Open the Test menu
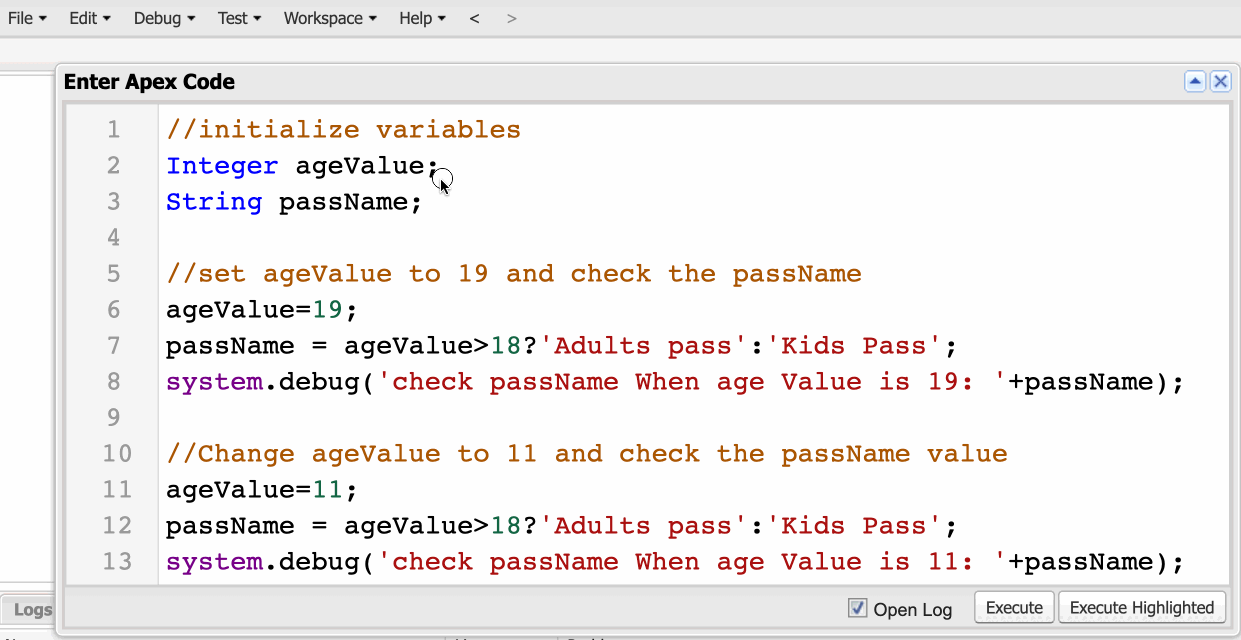This screenshot has height=640, width=1241. [239, 18]
